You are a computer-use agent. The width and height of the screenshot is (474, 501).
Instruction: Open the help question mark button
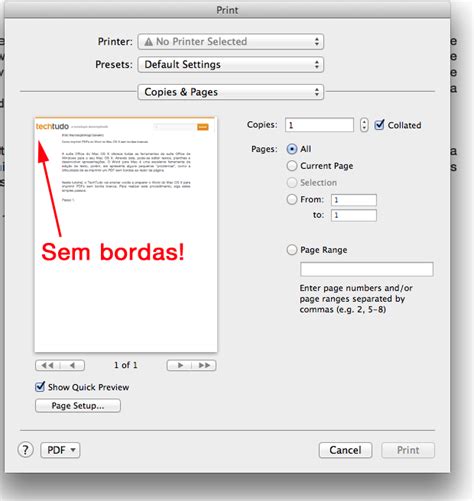[25, 450]
